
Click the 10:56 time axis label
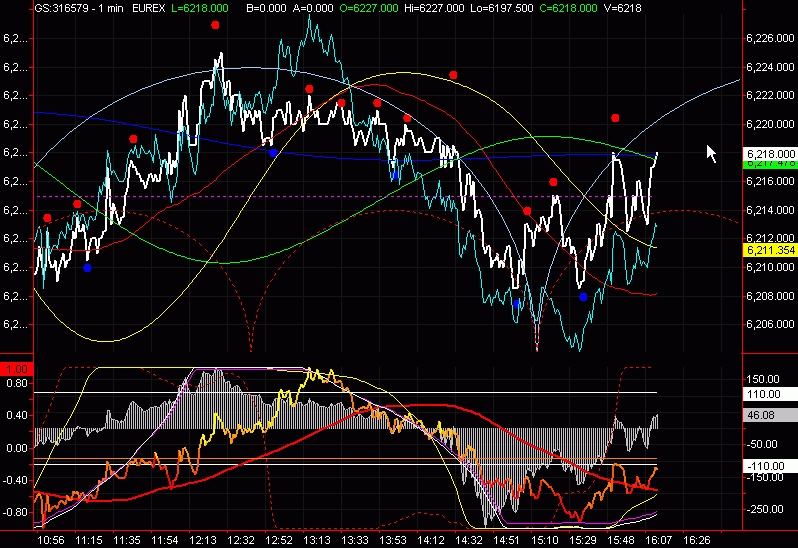click(51, 540)
